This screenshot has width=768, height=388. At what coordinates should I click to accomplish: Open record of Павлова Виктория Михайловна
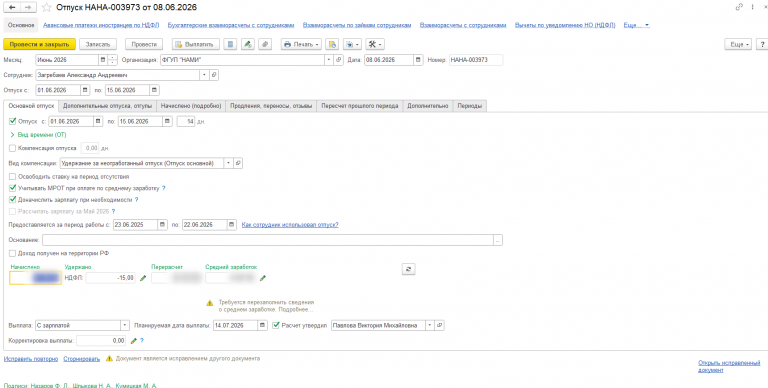pos(439,325)
